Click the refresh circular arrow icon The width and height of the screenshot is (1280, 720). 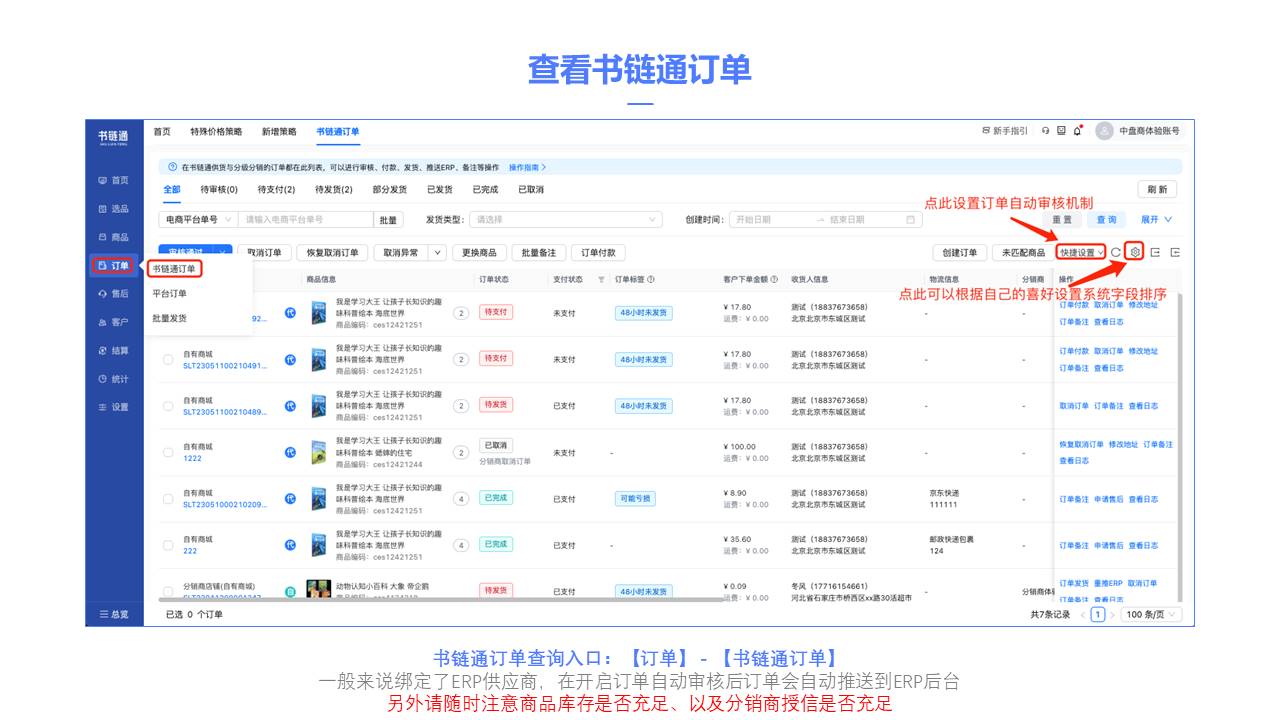tap(1116, 252)
